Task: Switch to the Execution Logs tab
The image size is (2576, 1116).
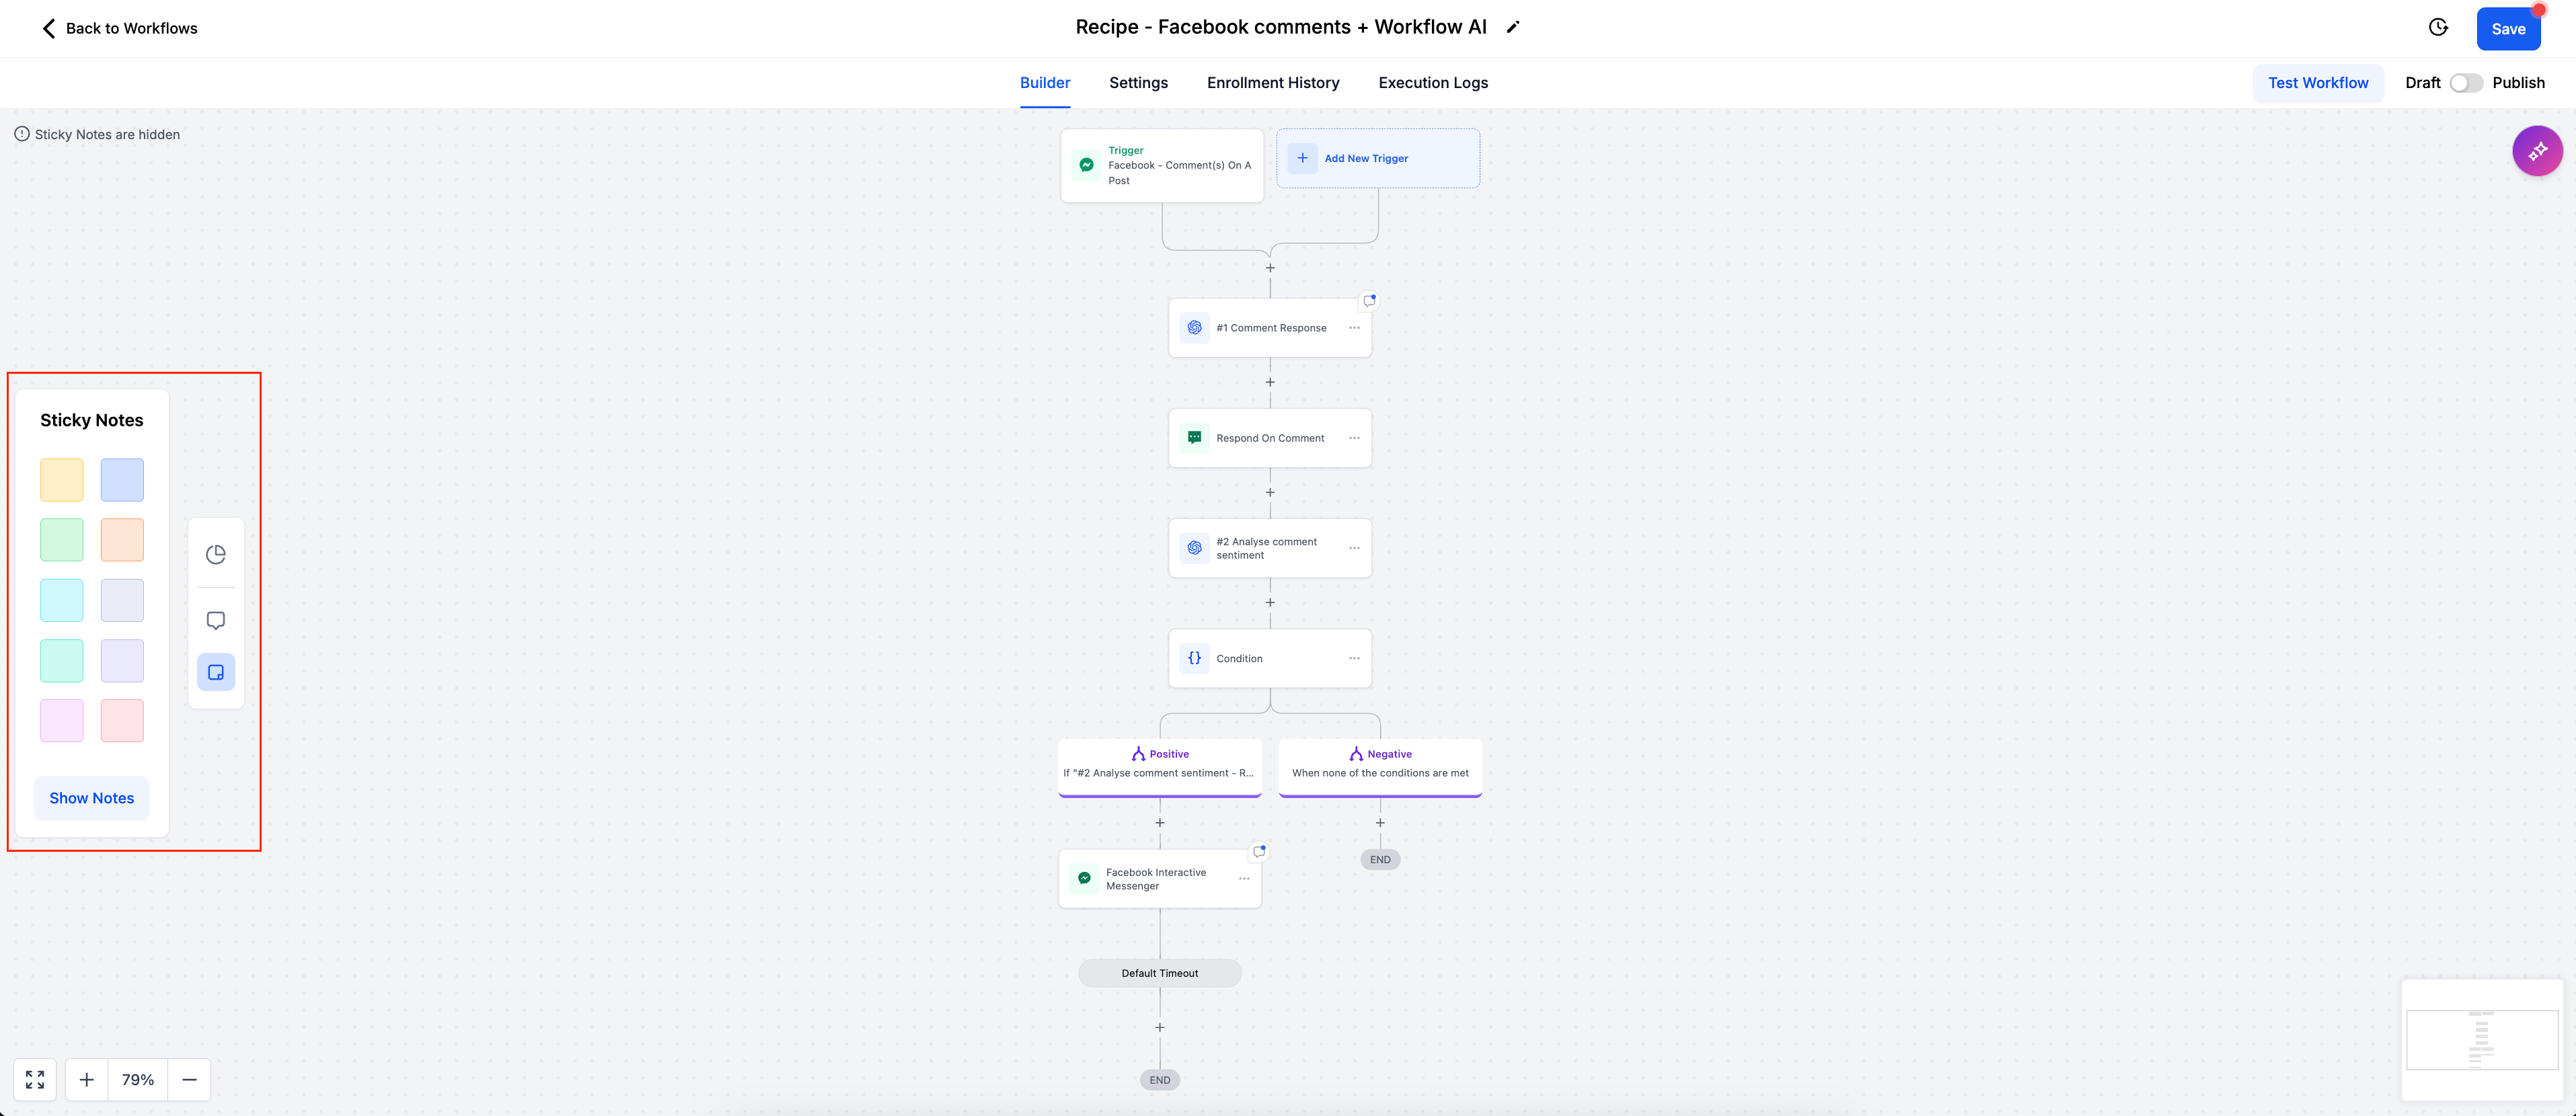Action: coord(1433,82)
